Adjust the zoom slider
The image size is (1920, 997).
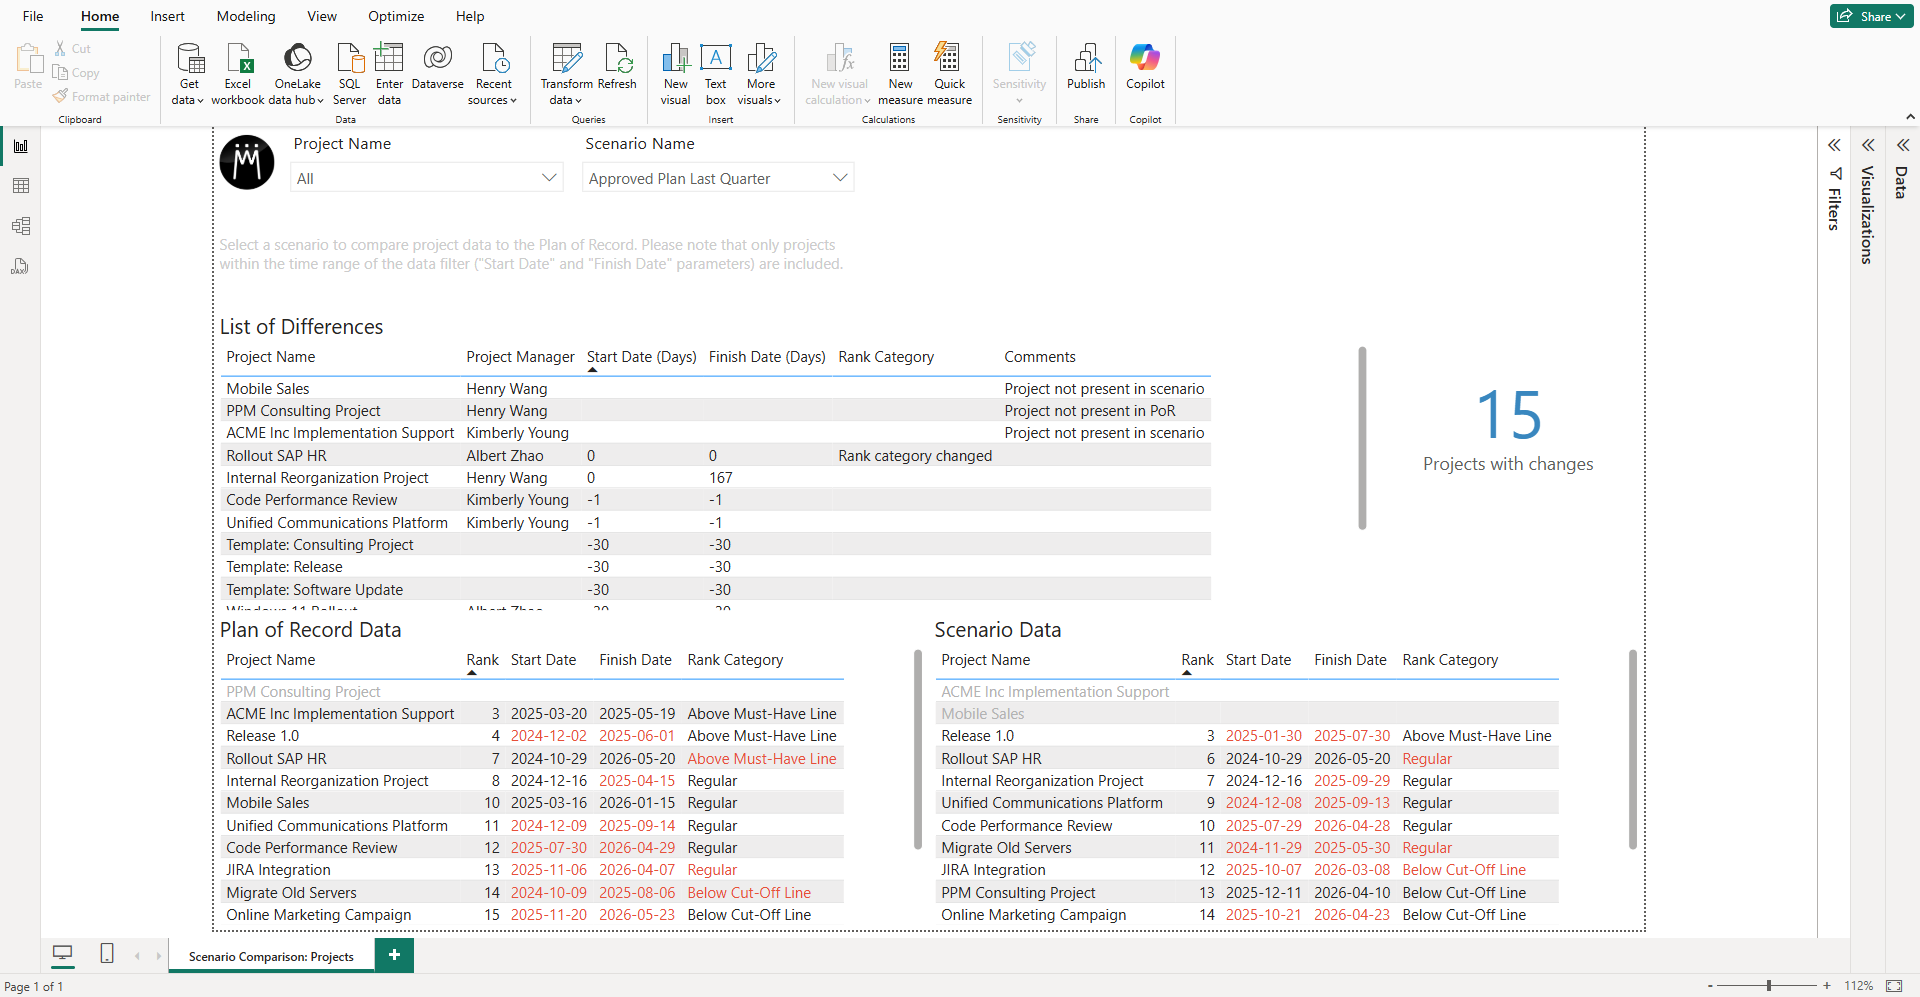pos(1768,986)
